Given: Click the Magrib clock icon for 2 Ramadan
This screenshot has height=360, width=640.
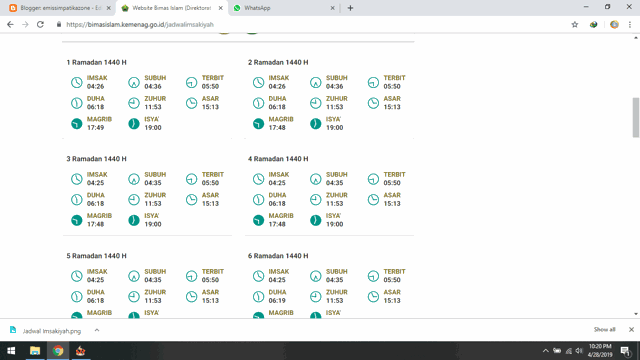Looking at the screenshot, I should 258,124.
